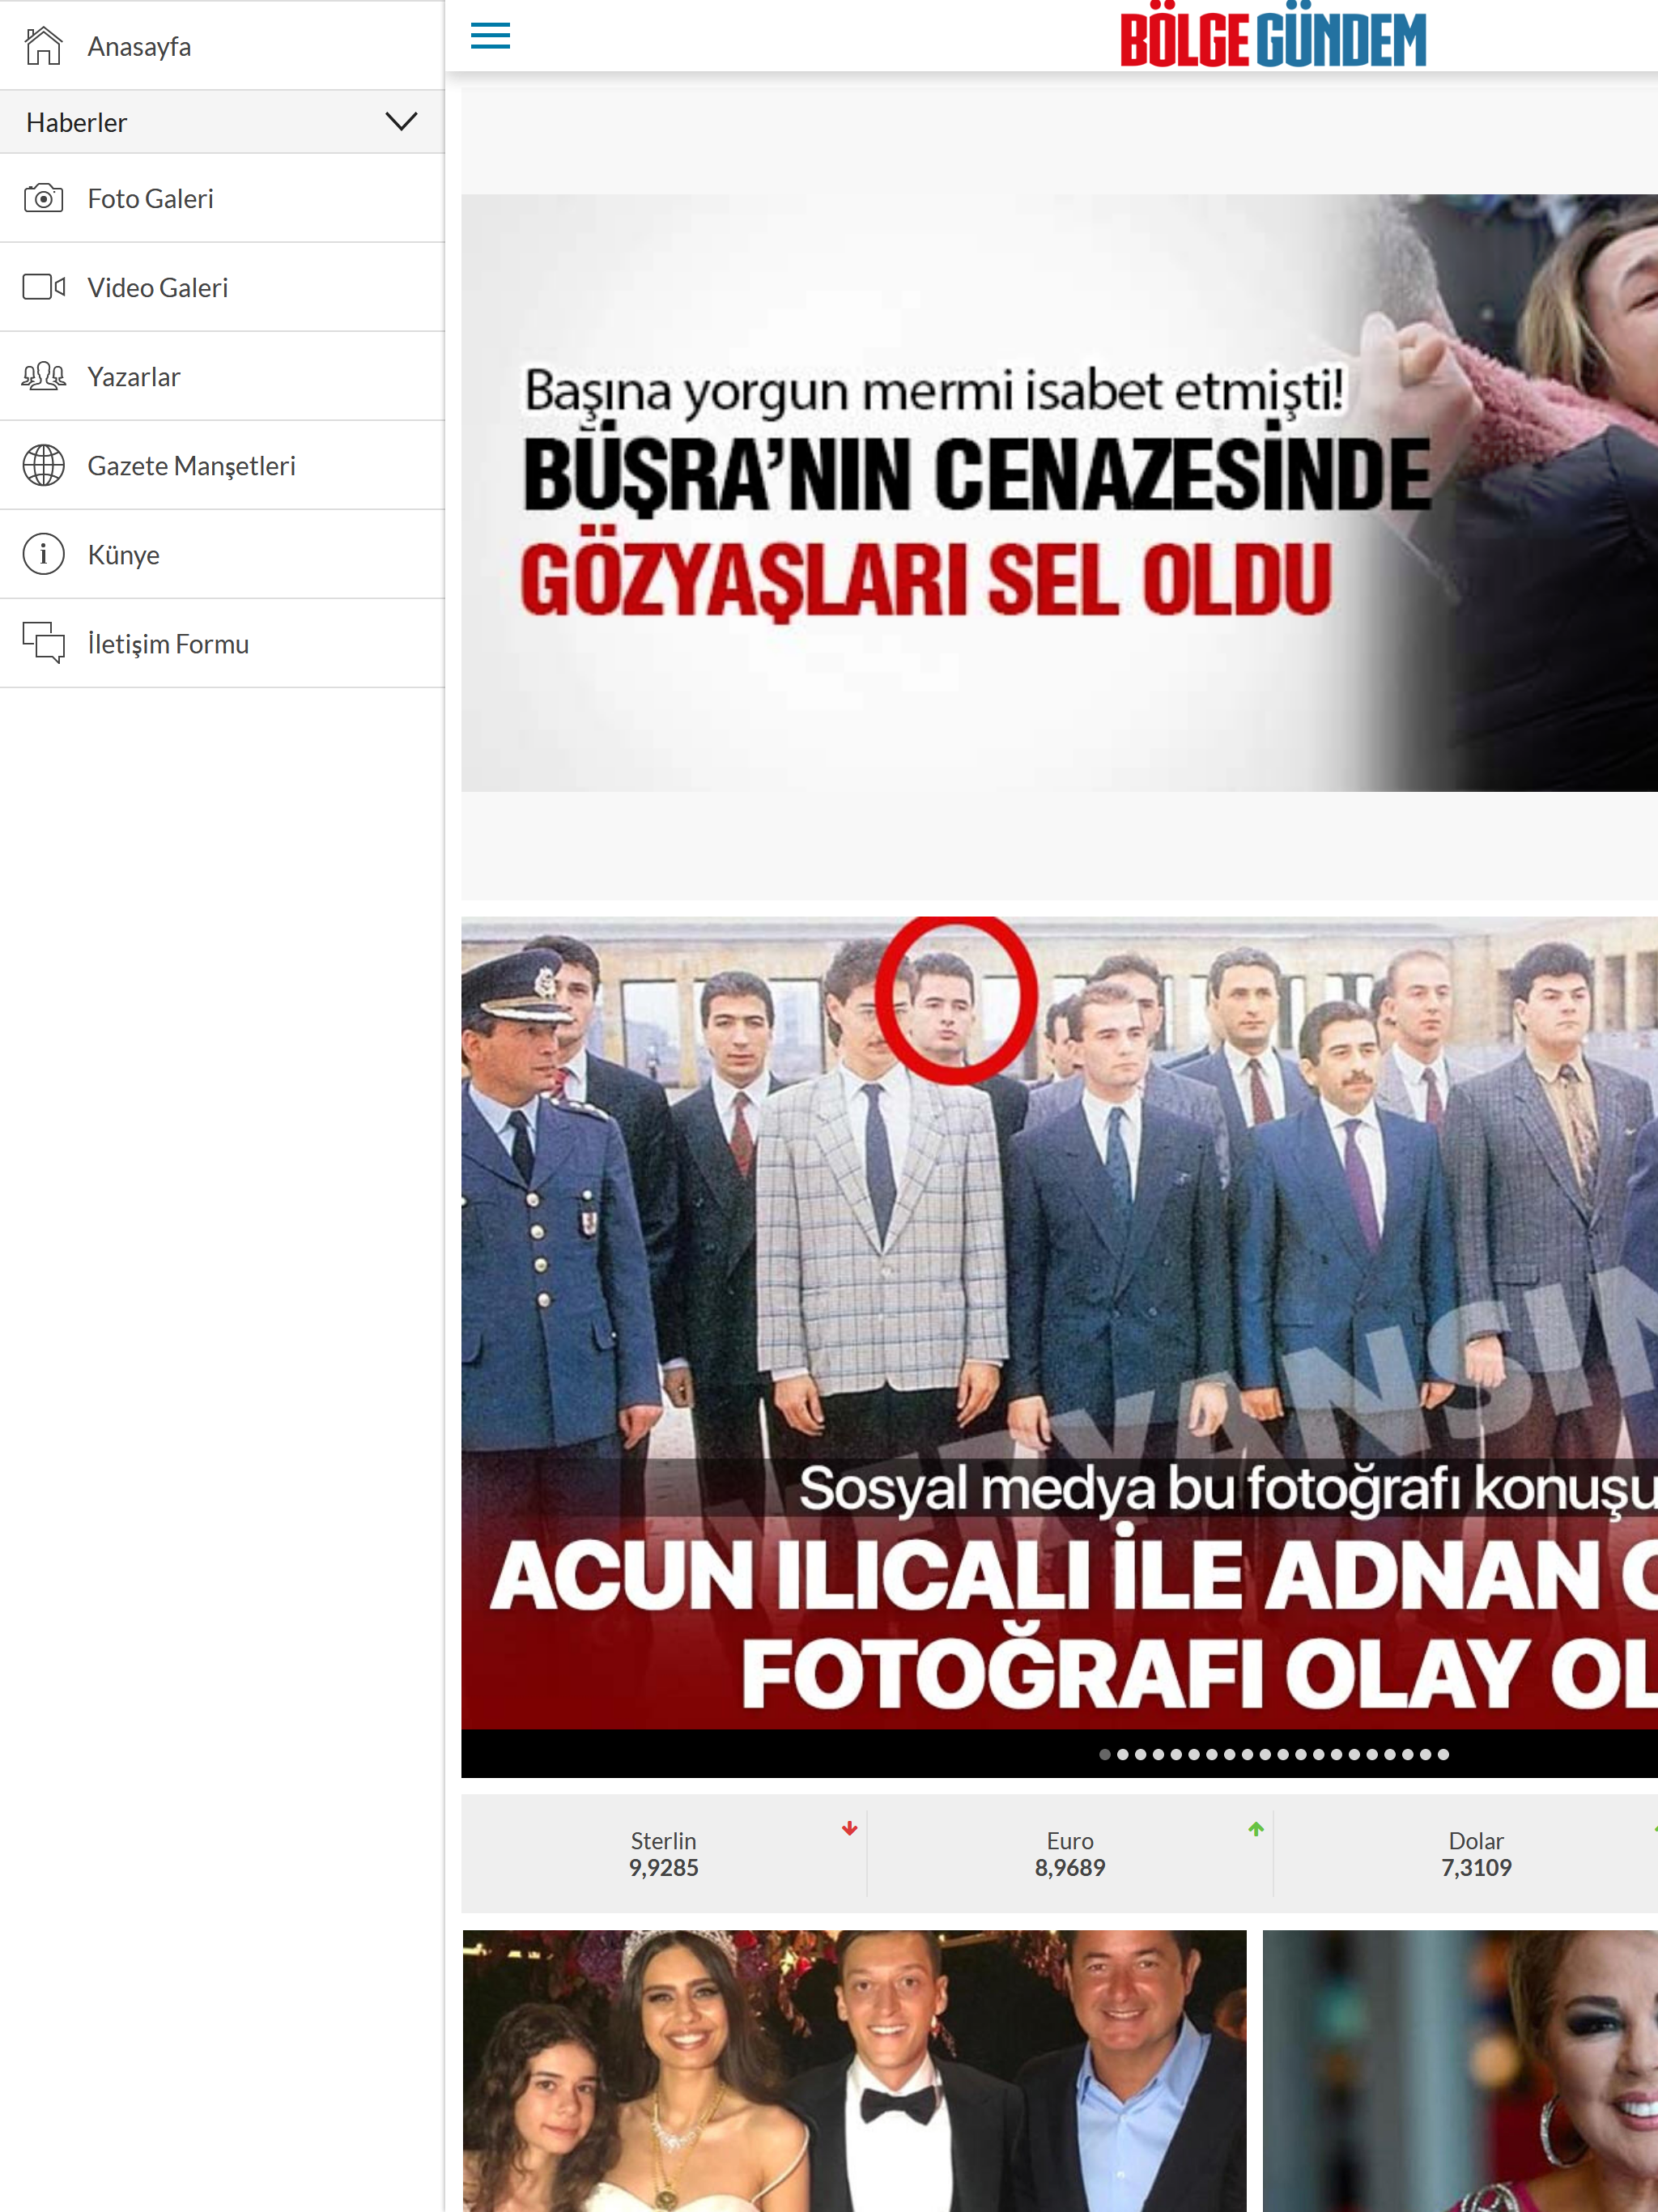Click the İletişim Formu chat icon

(x=43, y=643)
